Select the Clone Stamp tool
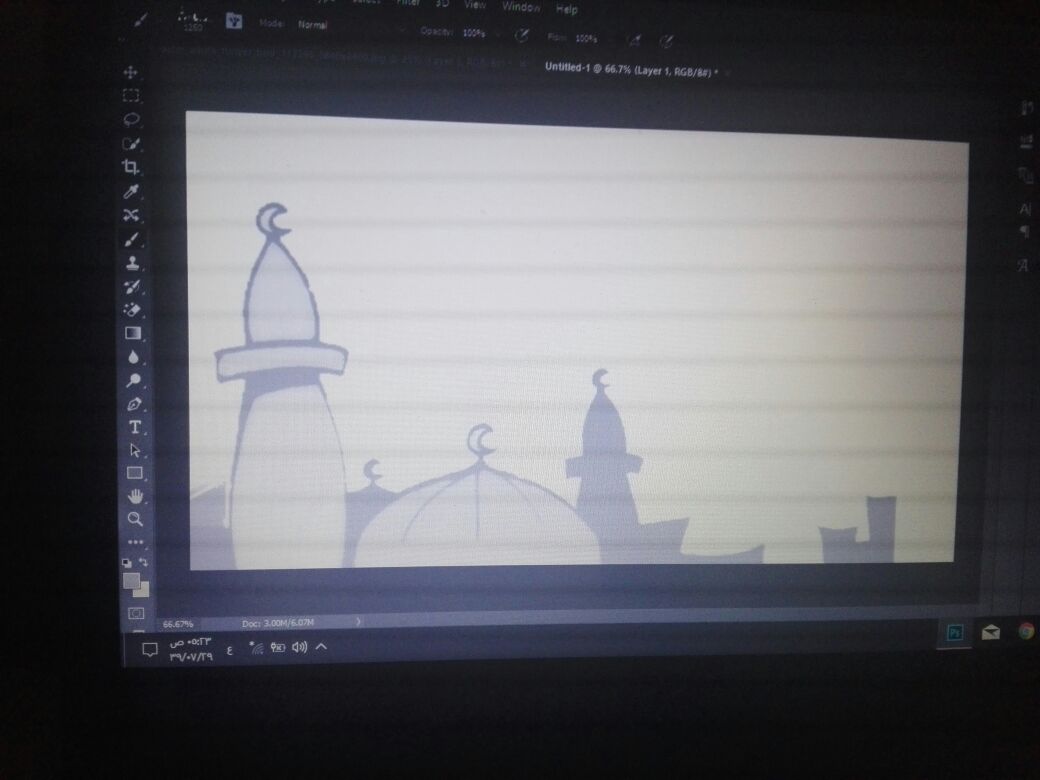The height and width of the screenshot is (780, 1040). (131, 263)
